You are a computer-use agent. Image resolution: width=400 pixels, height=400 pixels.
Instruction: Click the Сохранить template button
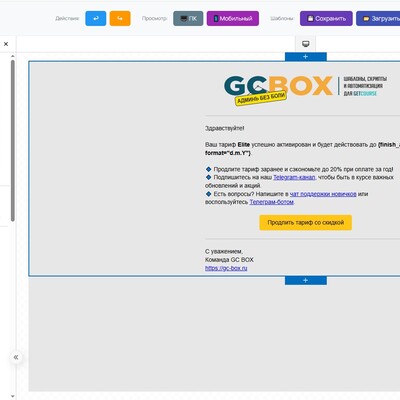[x=326, y=18]
